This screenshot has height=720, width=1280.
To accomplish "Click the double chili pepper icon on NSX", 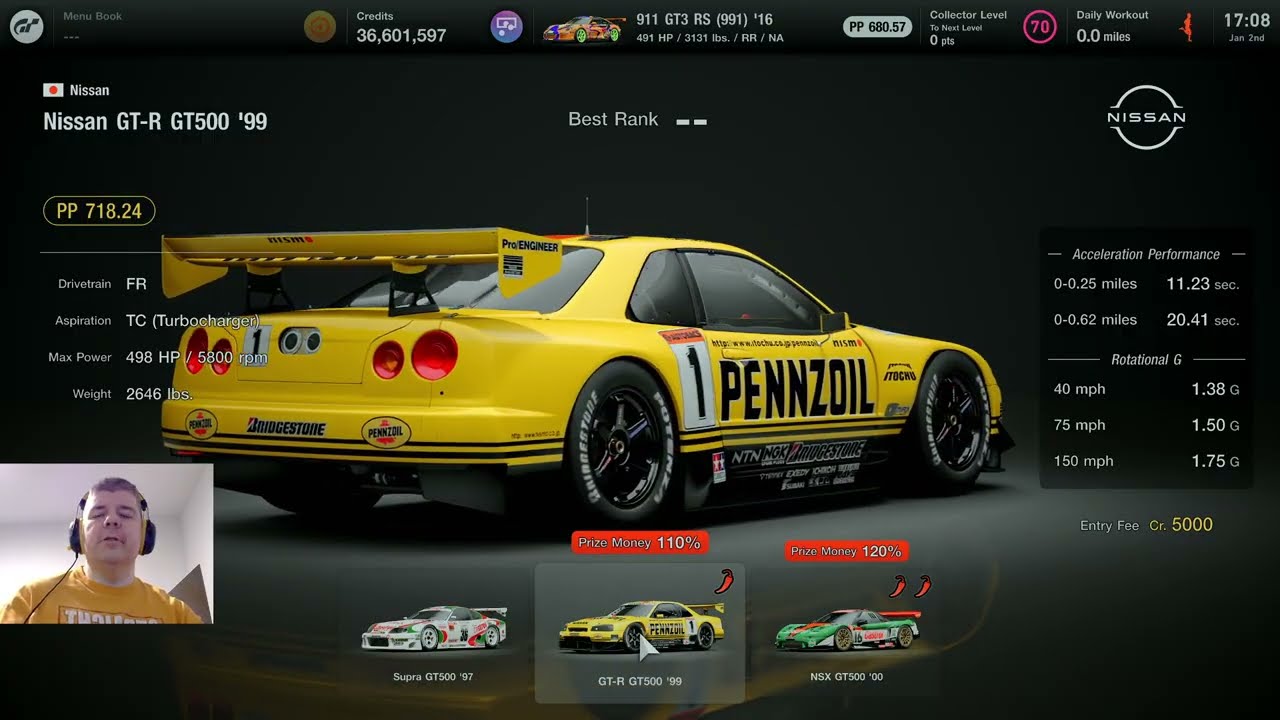I will coord(911,586).
